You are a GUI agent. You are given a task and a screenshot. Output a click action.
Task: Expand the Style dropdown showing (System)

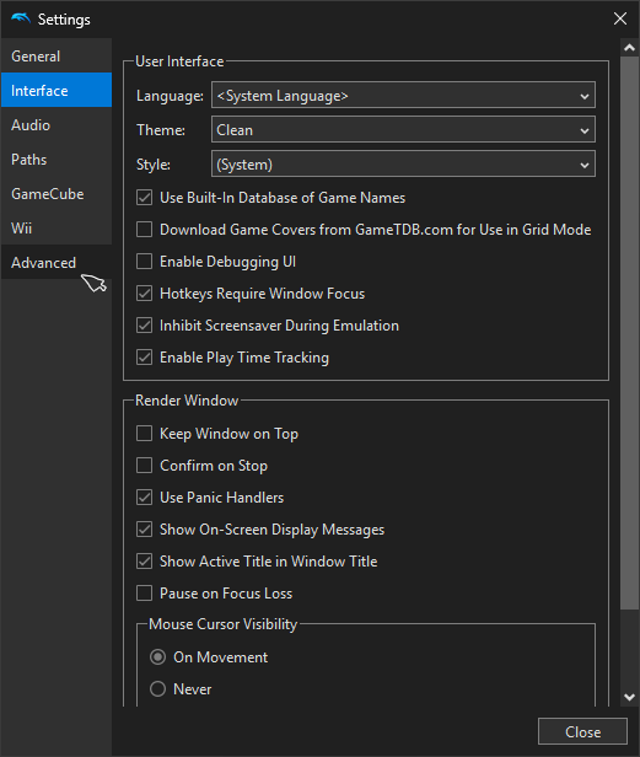pos(403,164)
